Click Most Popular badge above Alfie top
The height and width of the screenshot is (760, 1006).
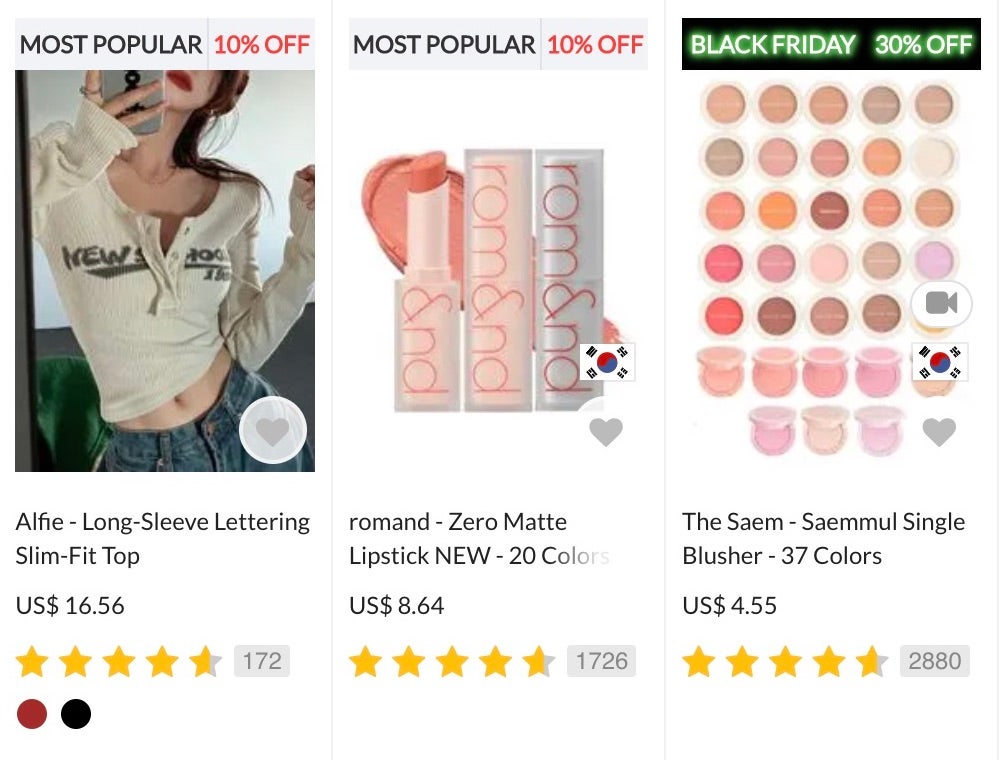coord(111,44)
